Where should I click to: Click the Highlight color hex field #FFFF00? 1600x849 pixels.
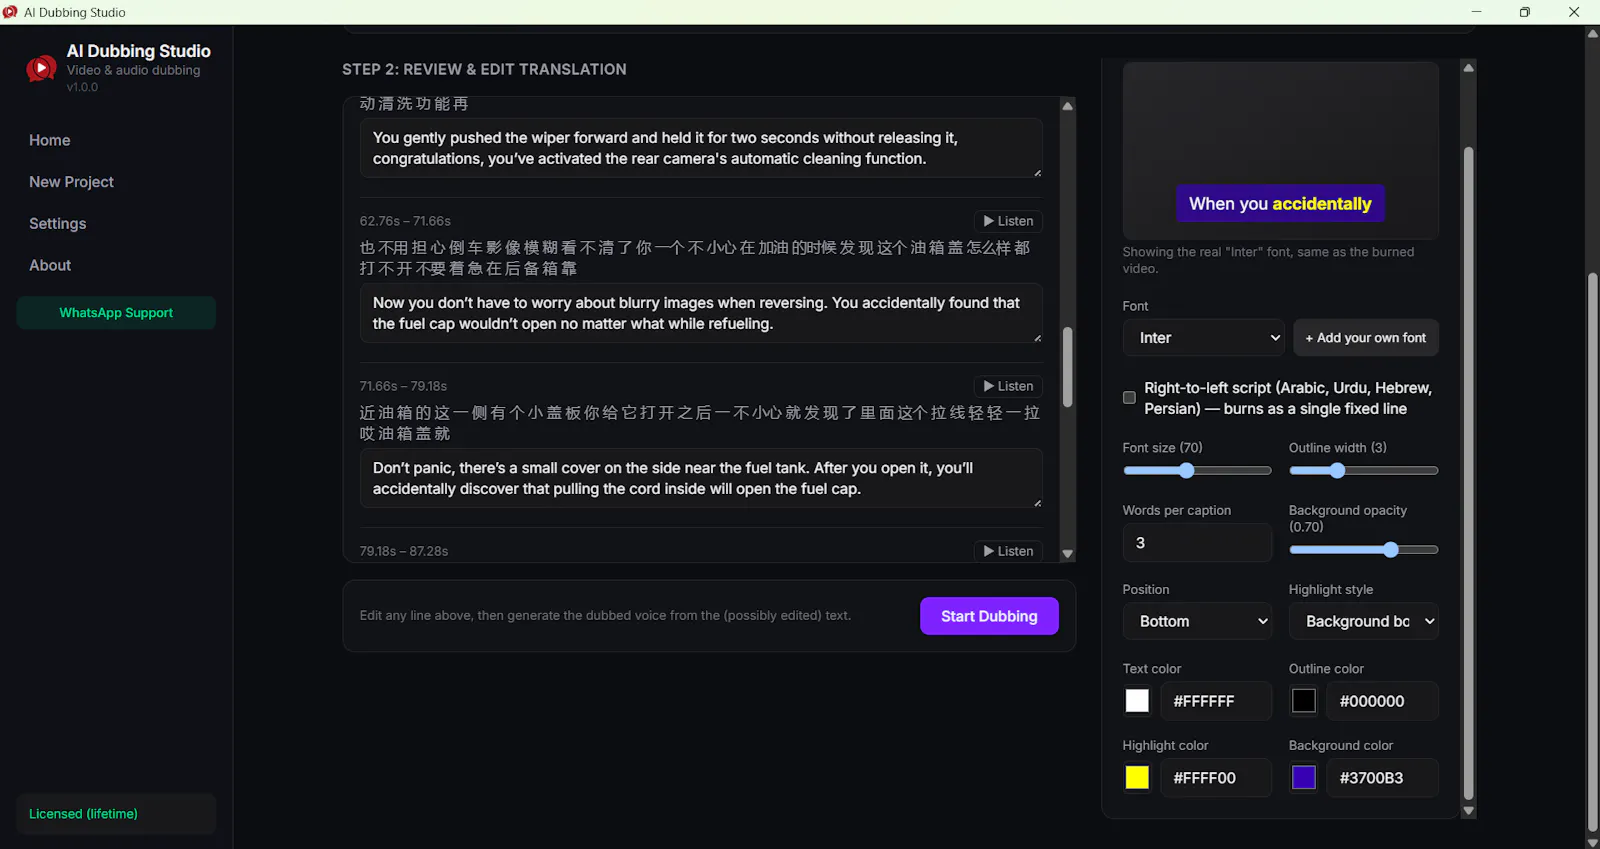1216,778
